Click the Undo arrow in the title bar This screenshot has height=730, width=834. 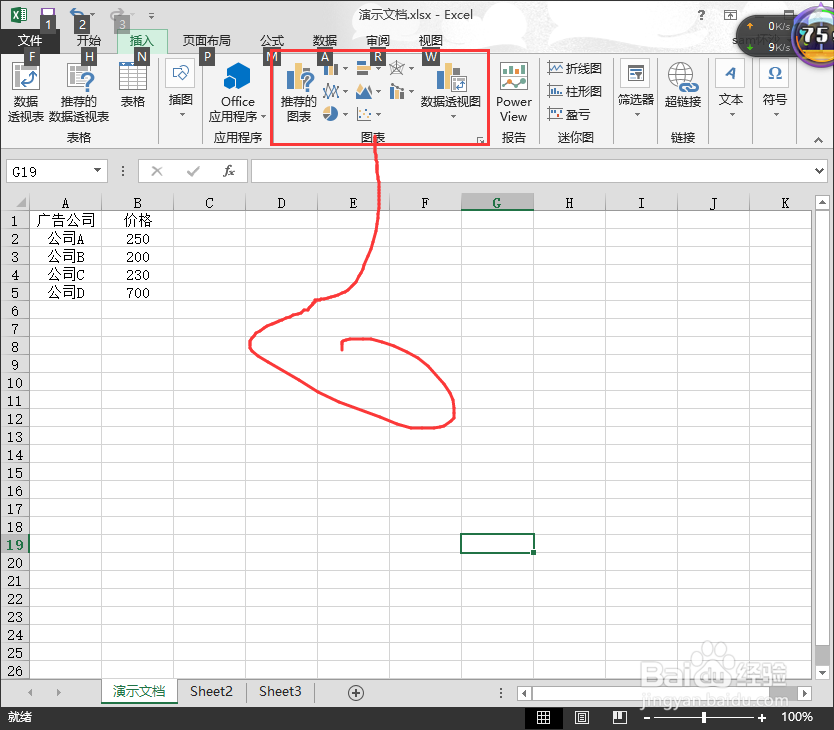[x=77, y=14]
